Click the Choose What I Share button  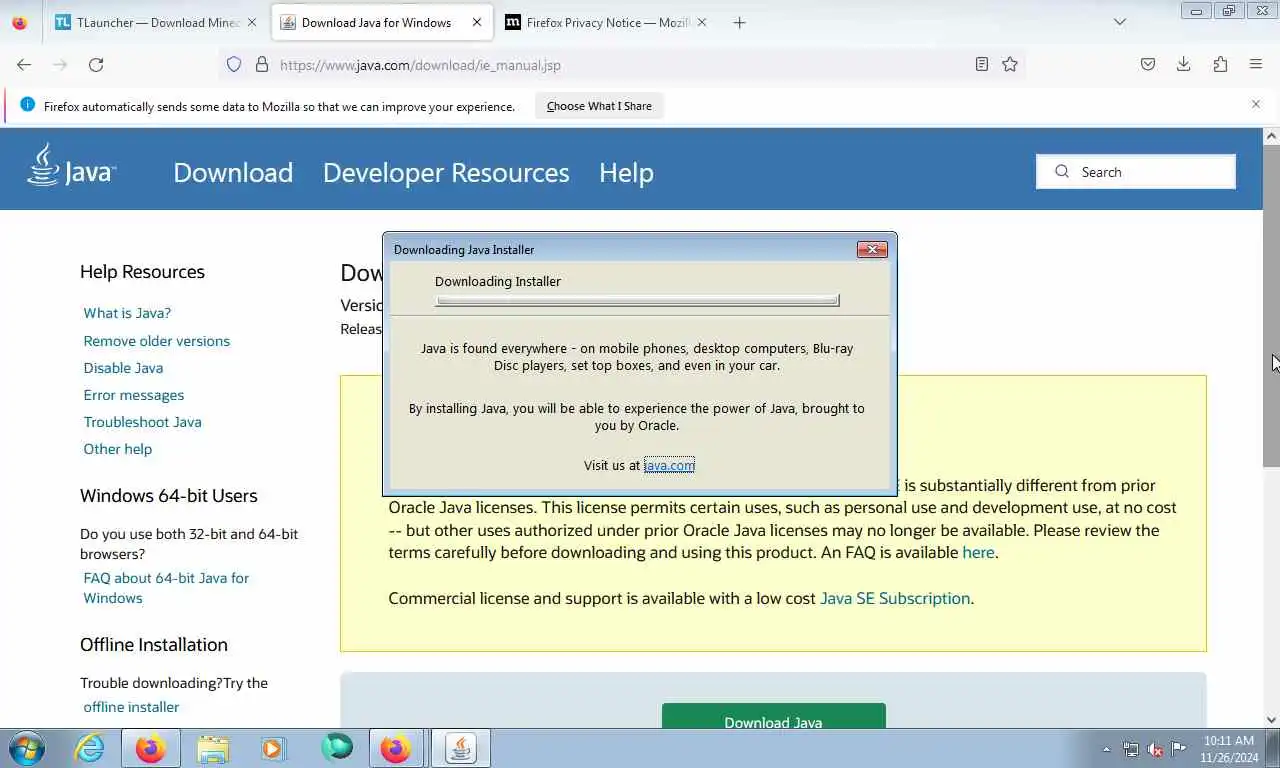[599, 106]
